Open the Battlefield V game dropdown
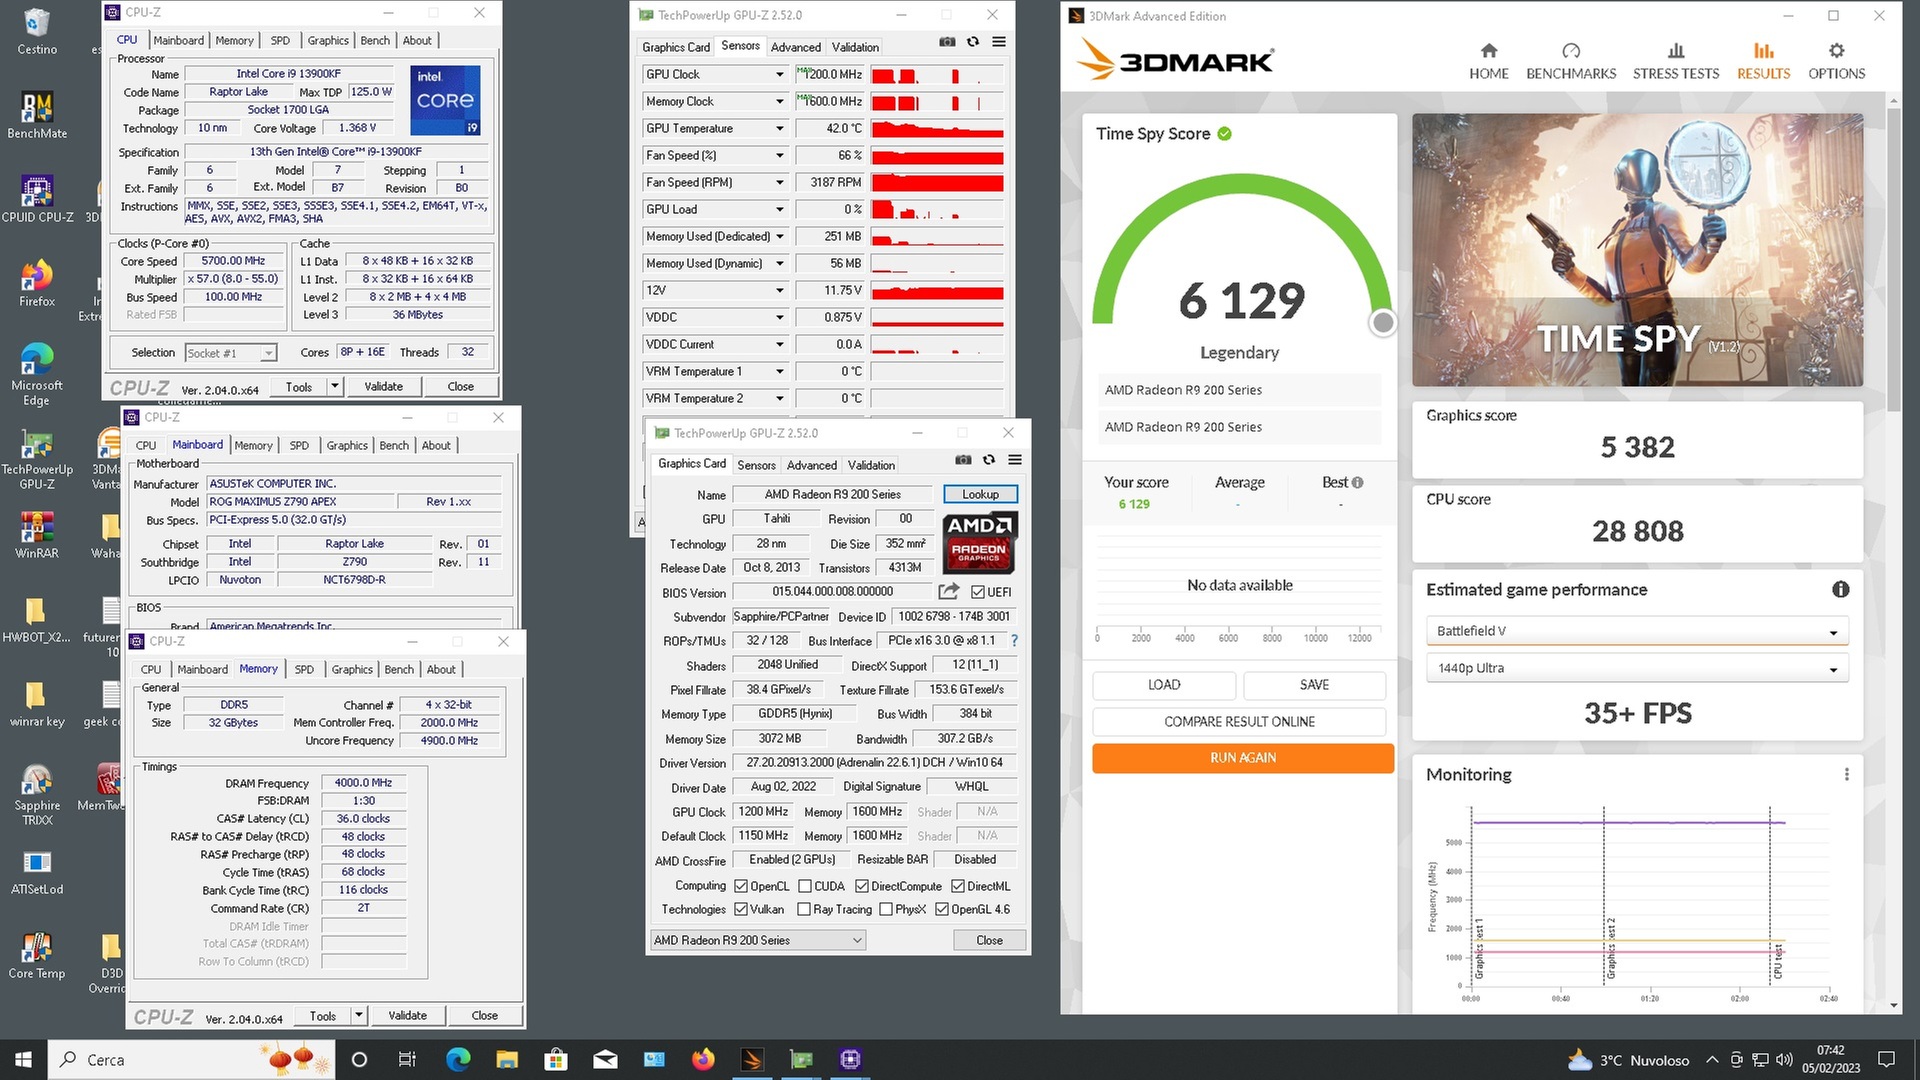 coord(1636,631)
